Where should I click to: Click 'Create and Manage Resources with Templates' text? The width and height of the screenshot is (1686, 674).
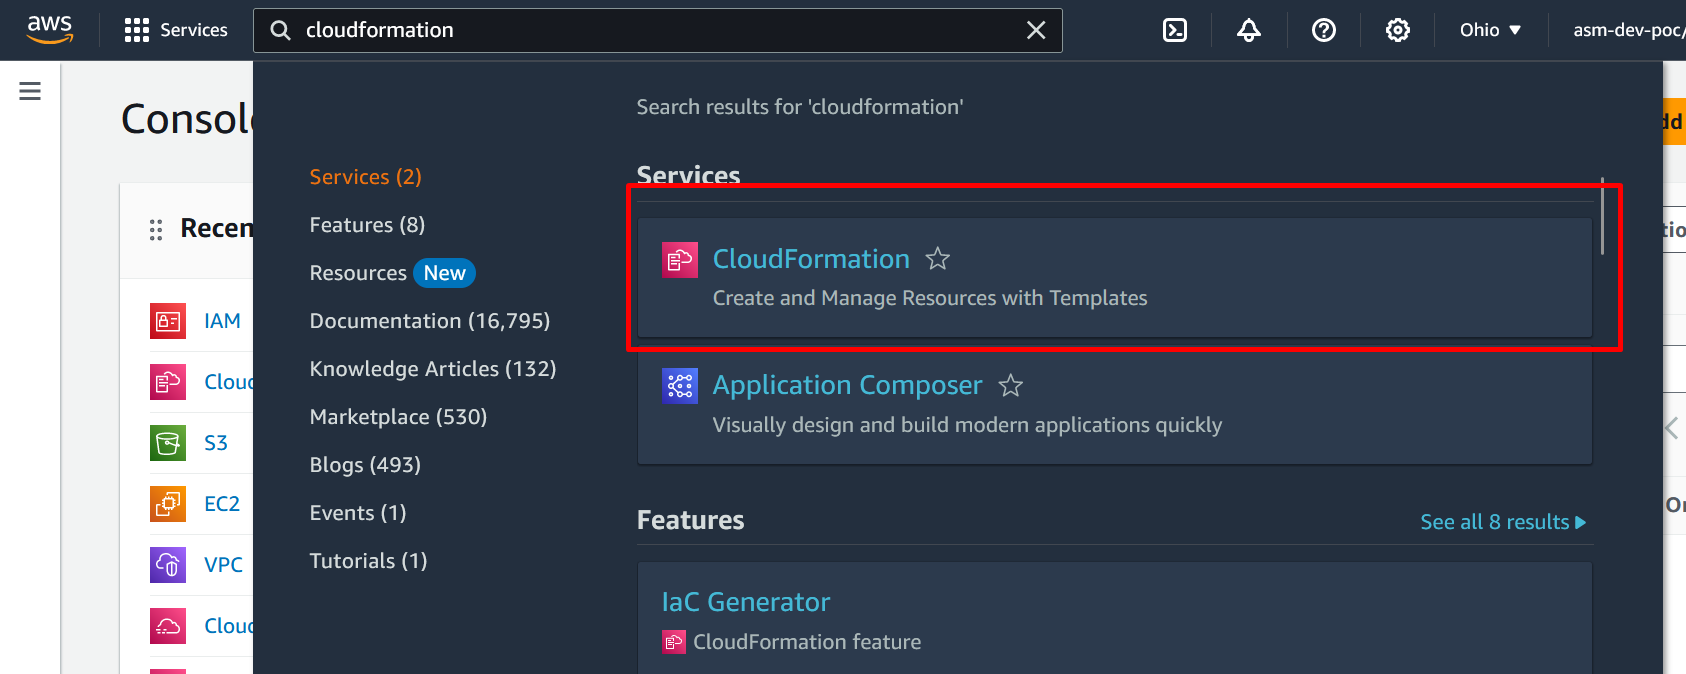[930, 298]
